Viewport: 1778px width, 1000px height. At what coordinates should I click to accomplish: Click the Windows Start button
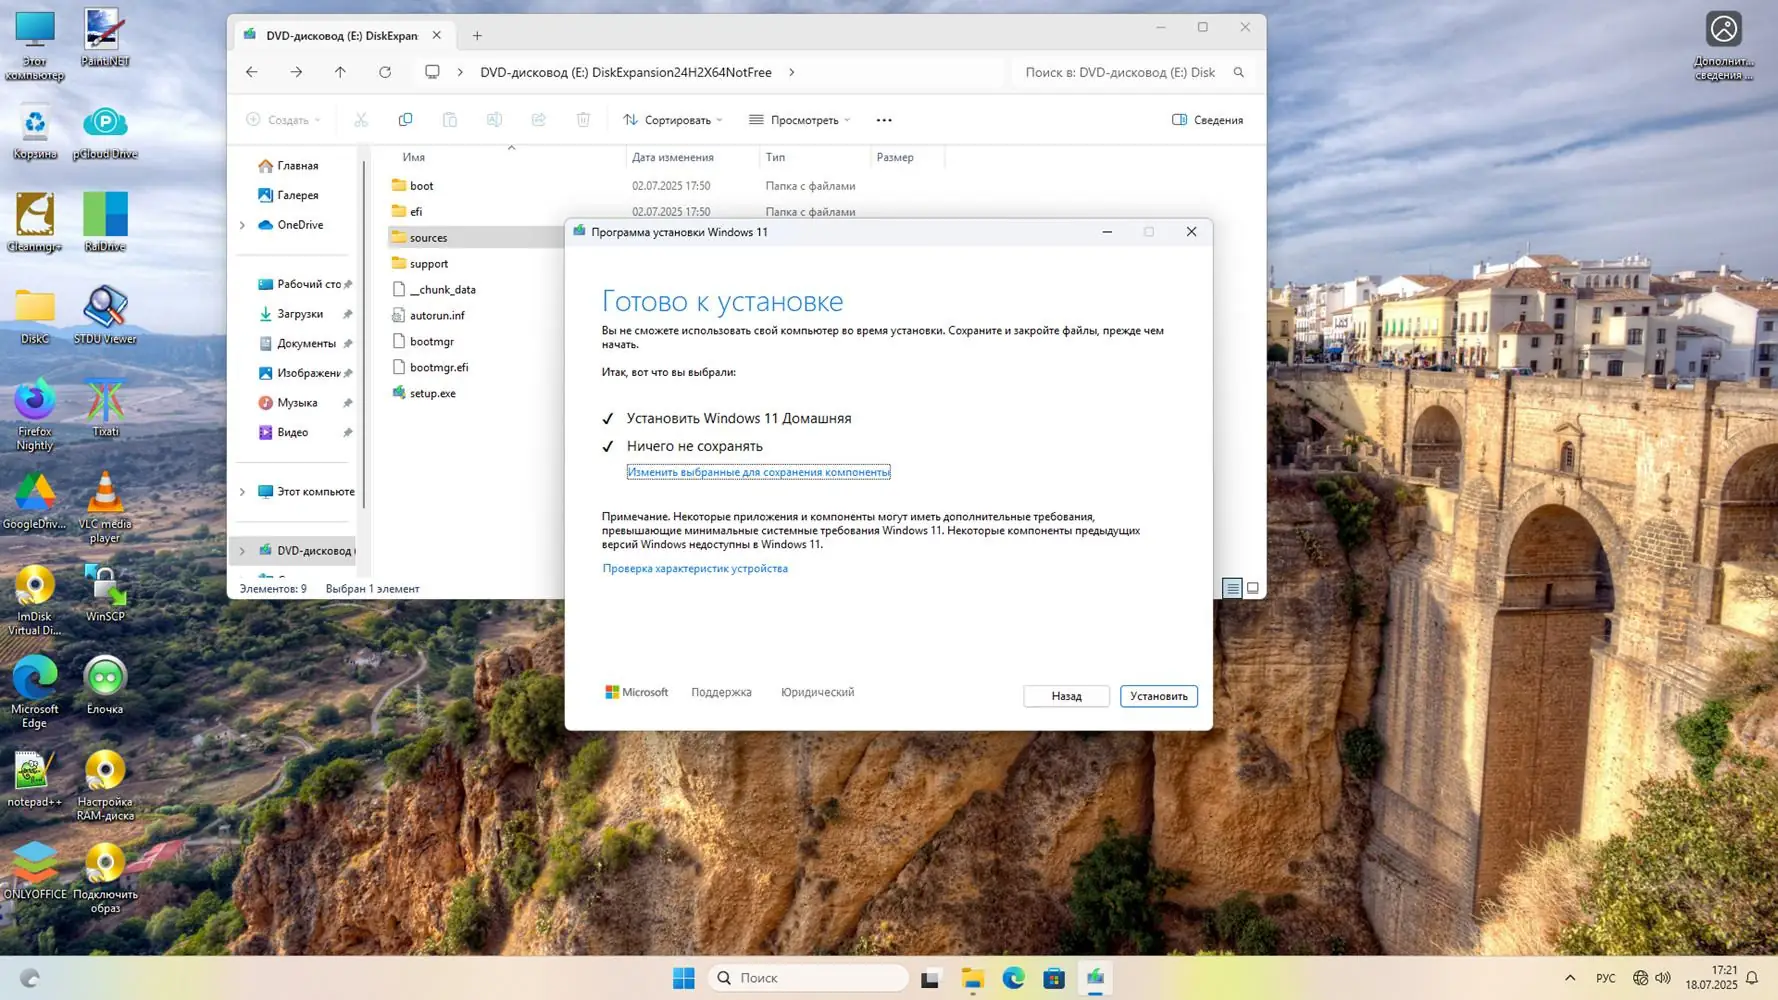click(x=684, y=978)
